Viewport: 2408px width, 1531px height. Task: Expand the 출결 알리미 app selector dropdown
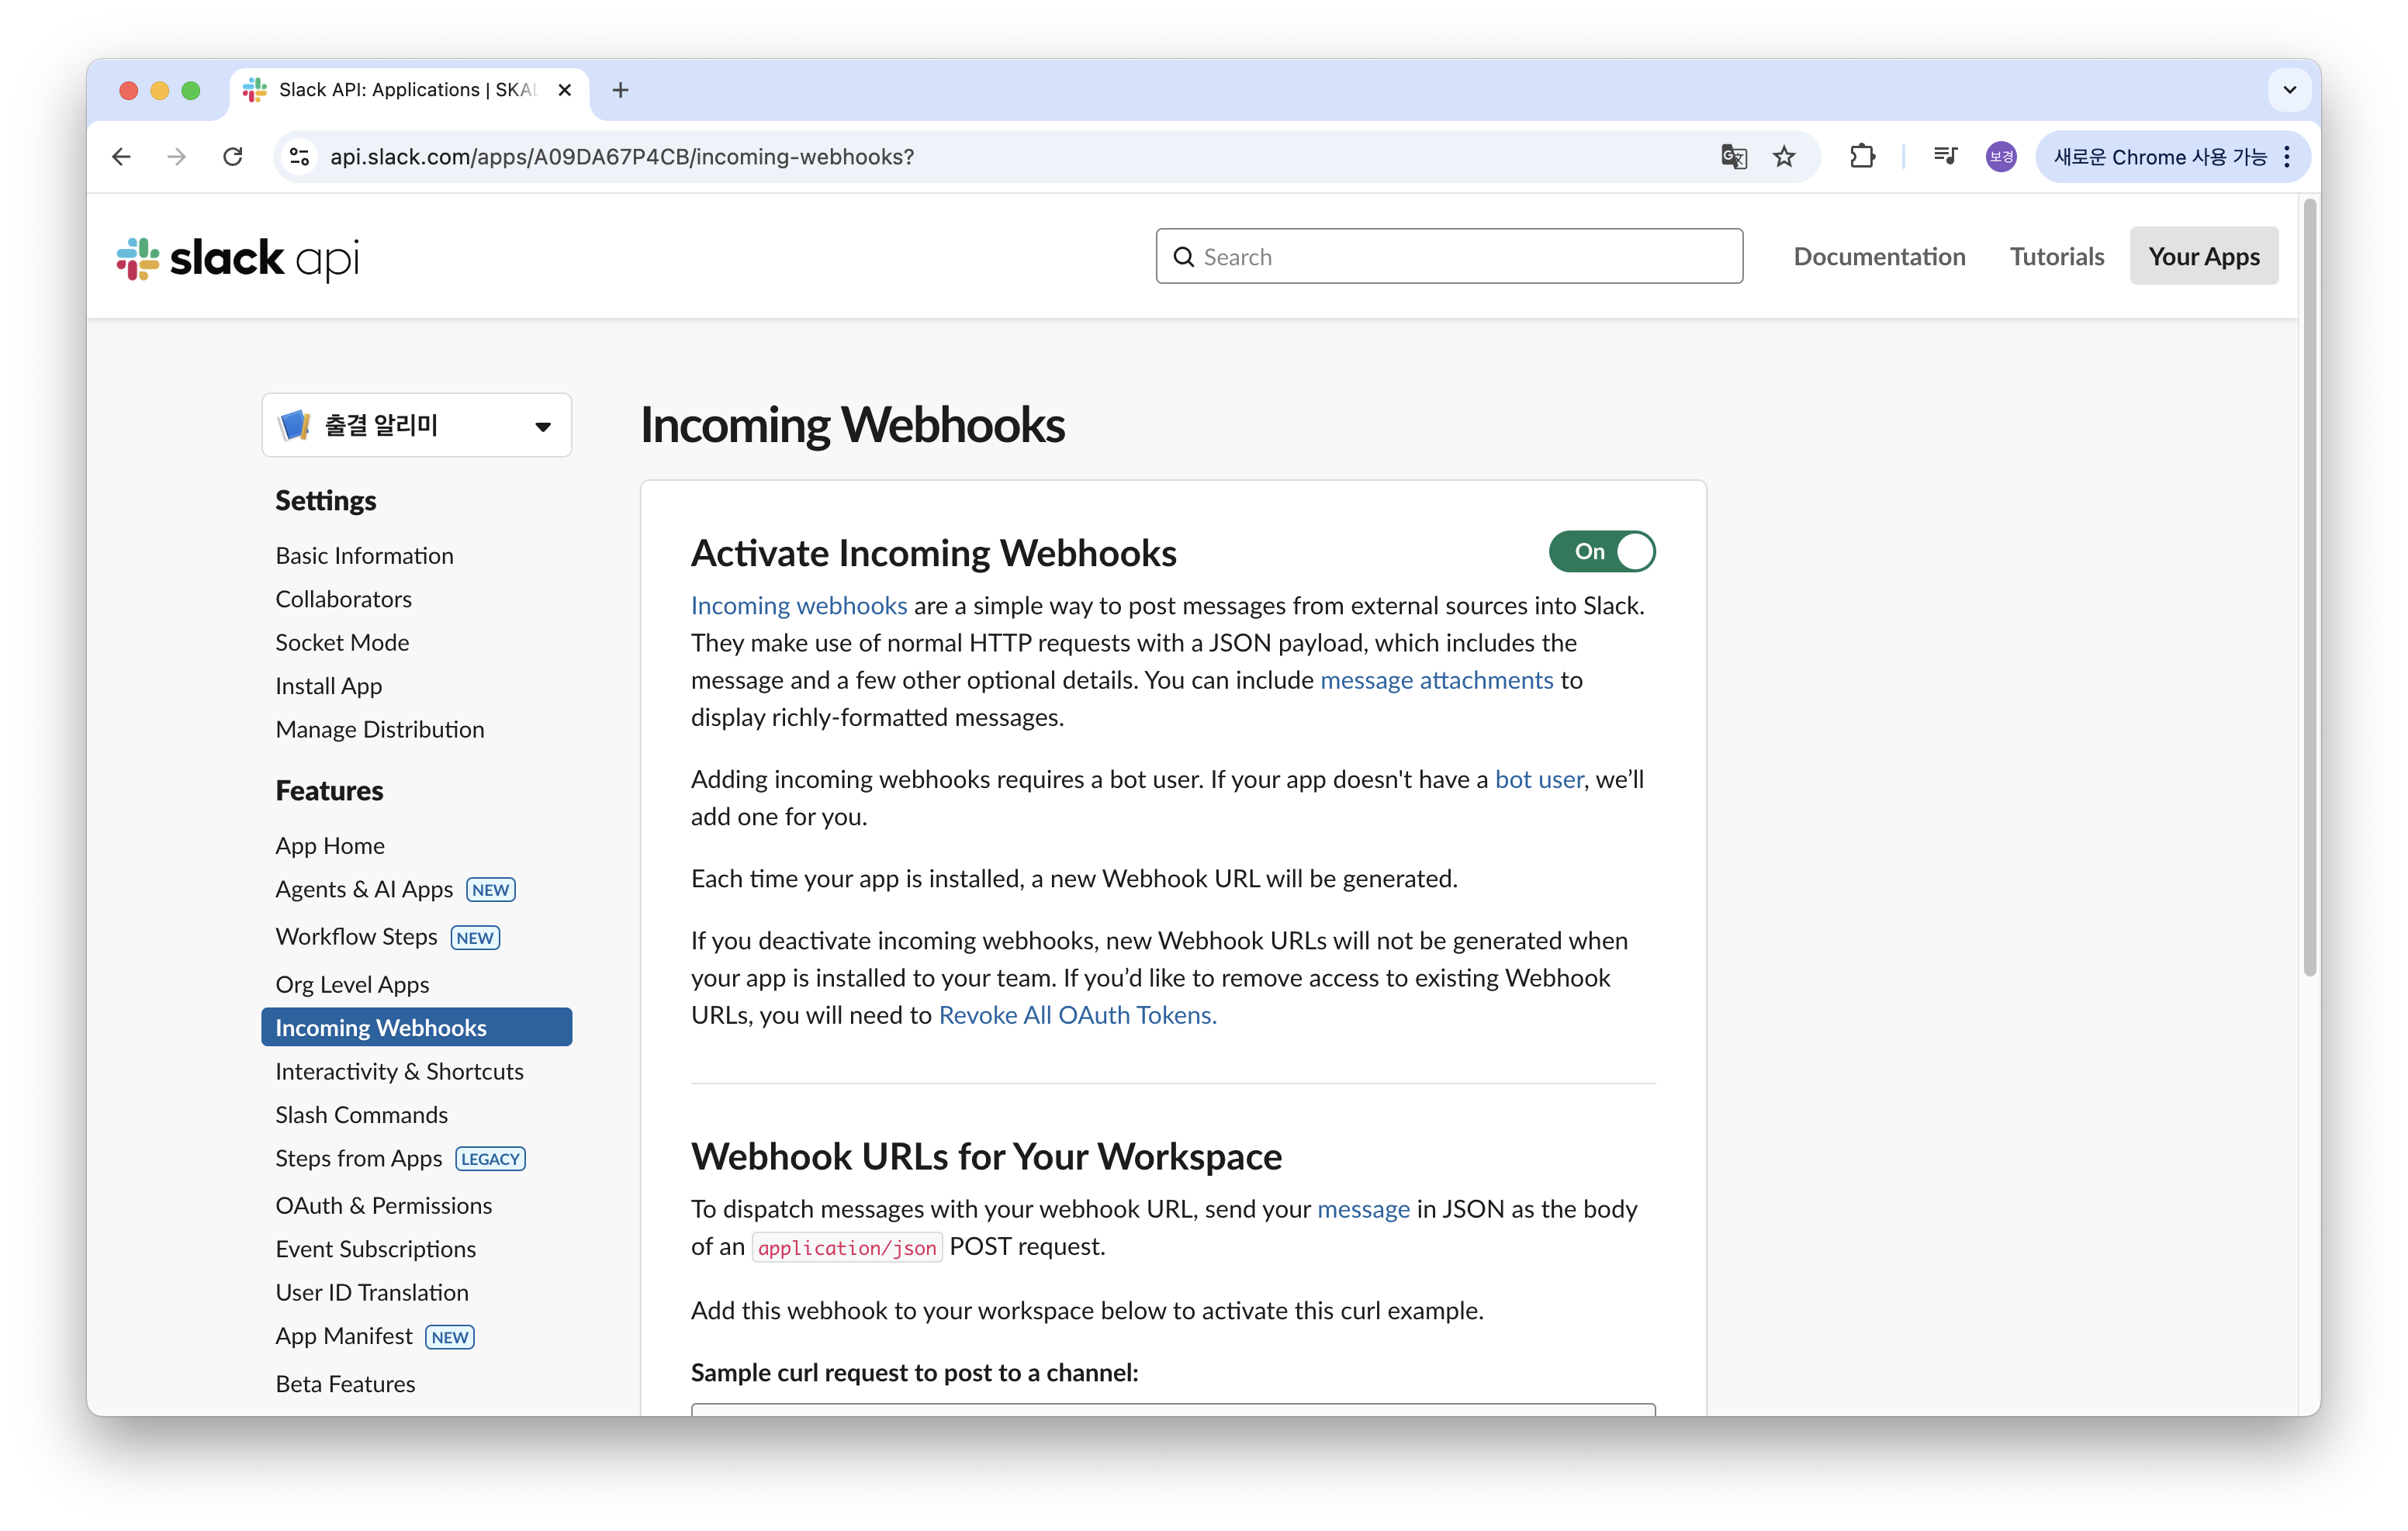coord(417,426)
